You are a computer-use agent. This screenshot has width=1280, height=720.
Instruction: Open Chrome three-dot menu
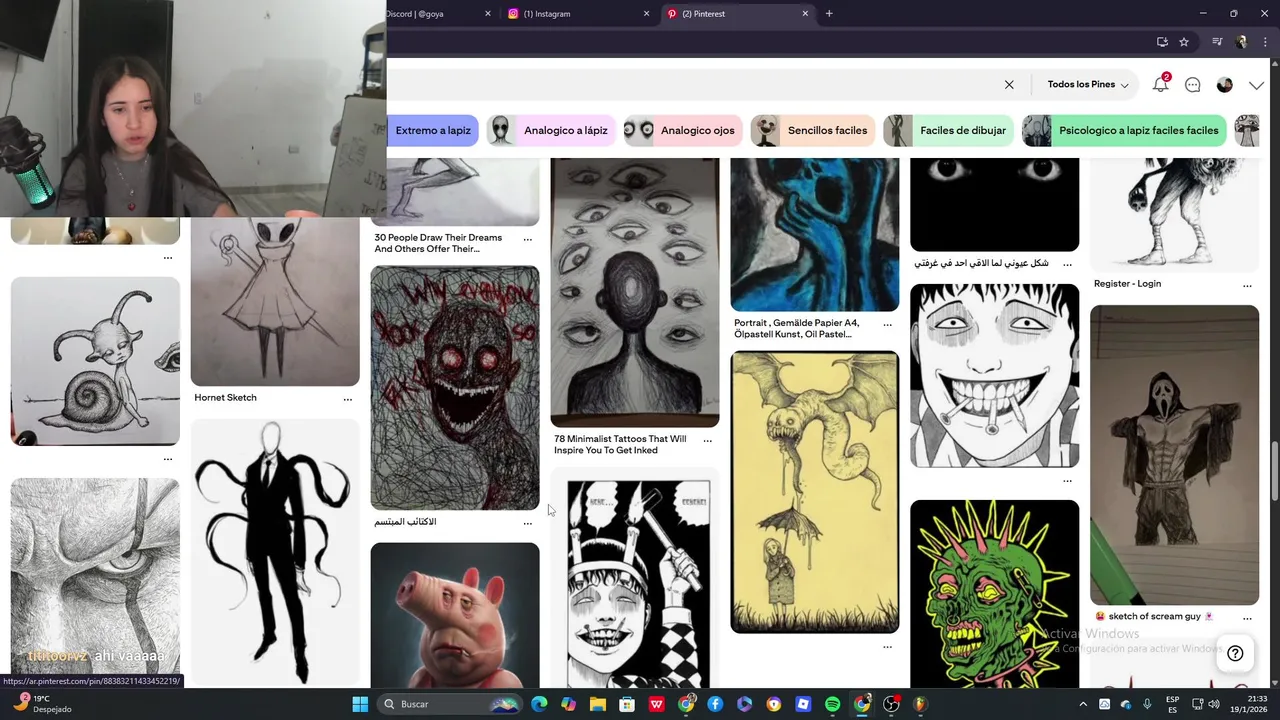coord(1264,42)
